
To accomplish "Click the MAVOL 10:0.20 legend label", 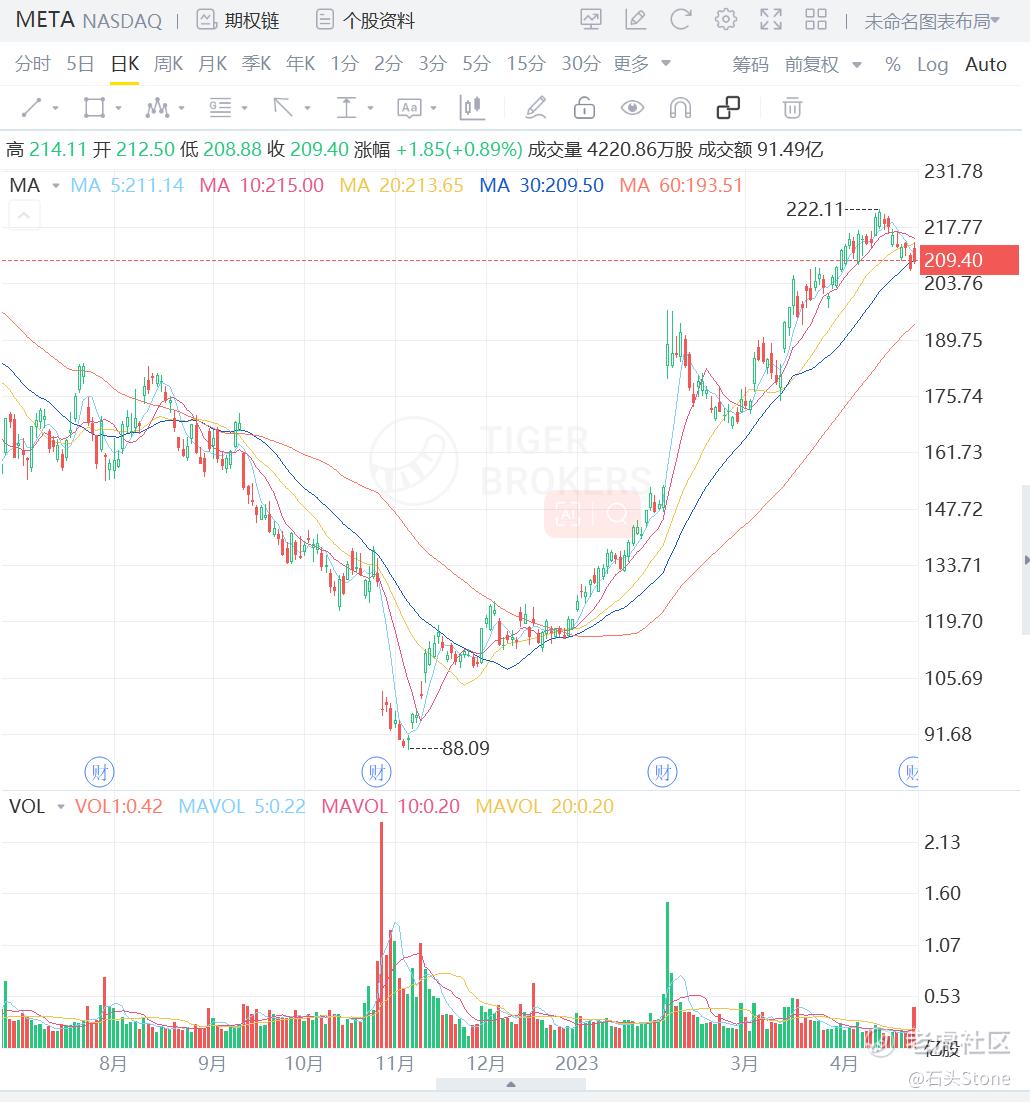I will pyautogui.click(x=391, y=806).
